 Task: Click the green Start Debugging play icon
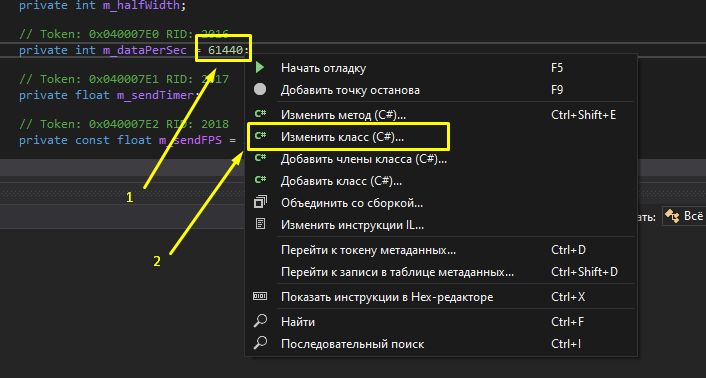[x=260, y=68]
